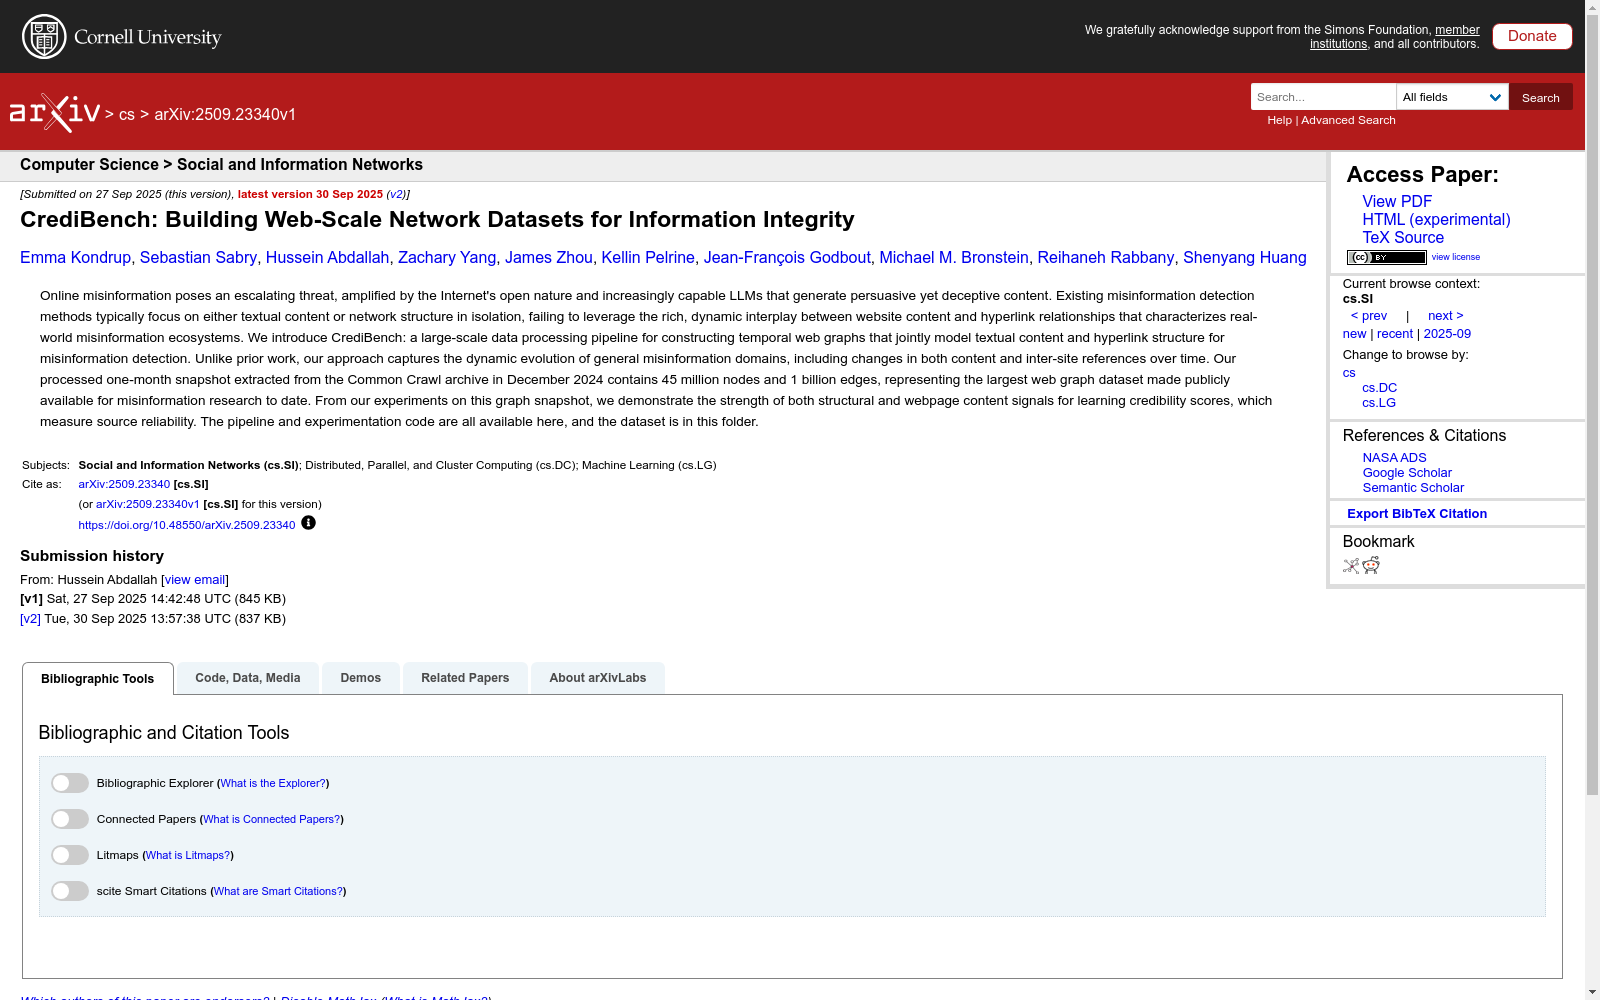Click the Donate button
This screenshot has height=1000, width=1600.
[x=1532, y=36]
